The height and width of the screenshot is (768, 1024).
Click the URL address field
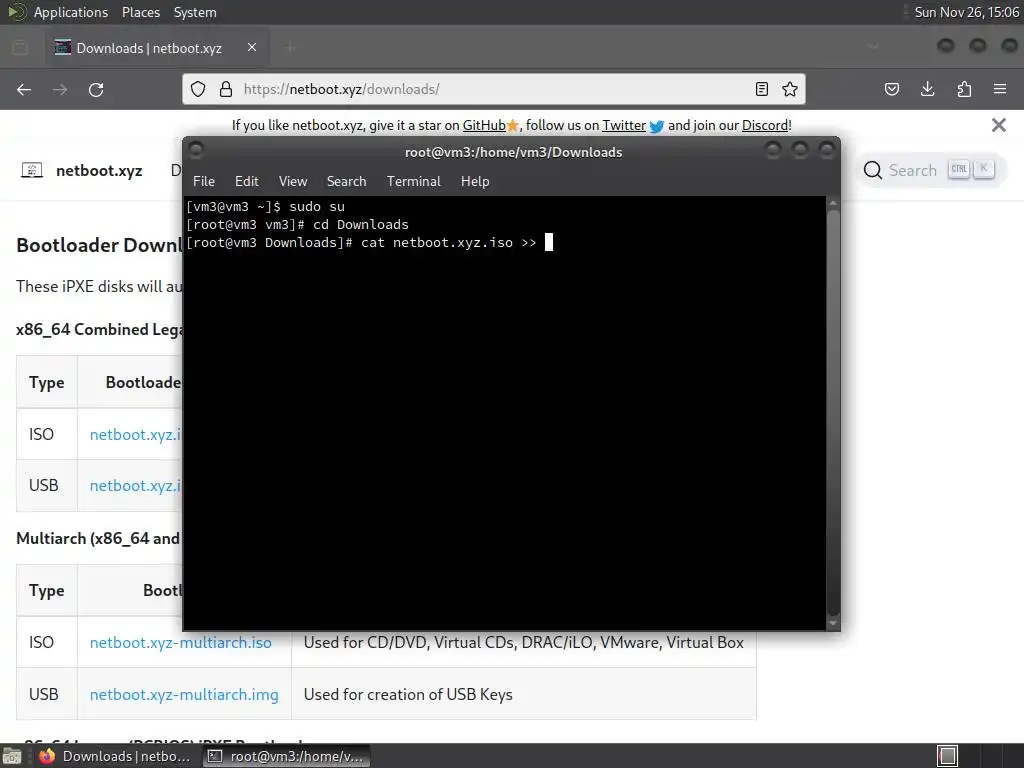coord(493,89)
